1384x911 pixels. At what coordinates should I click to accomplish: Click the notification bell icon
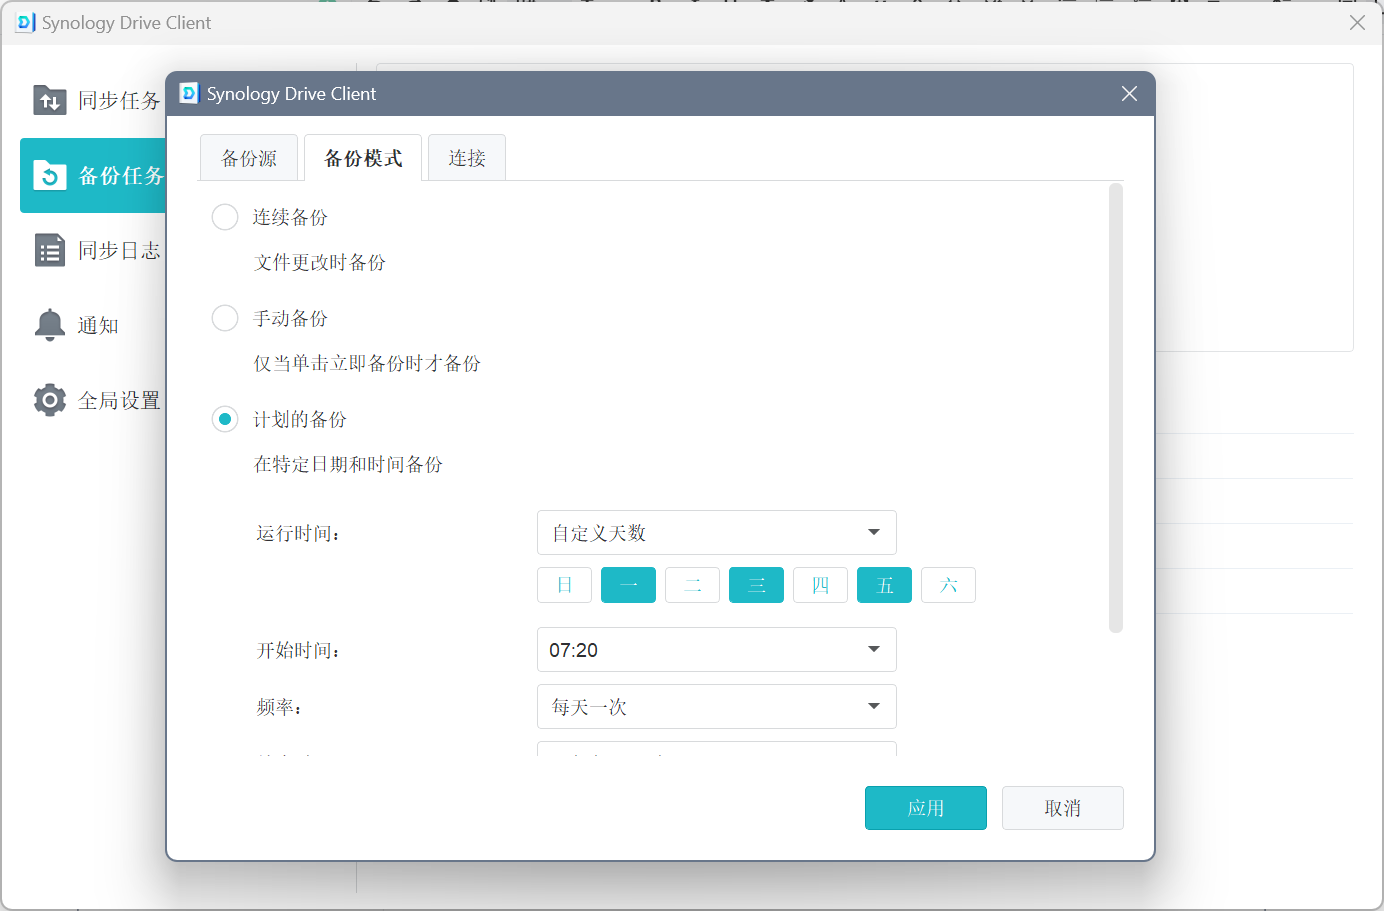pos(50,325)
